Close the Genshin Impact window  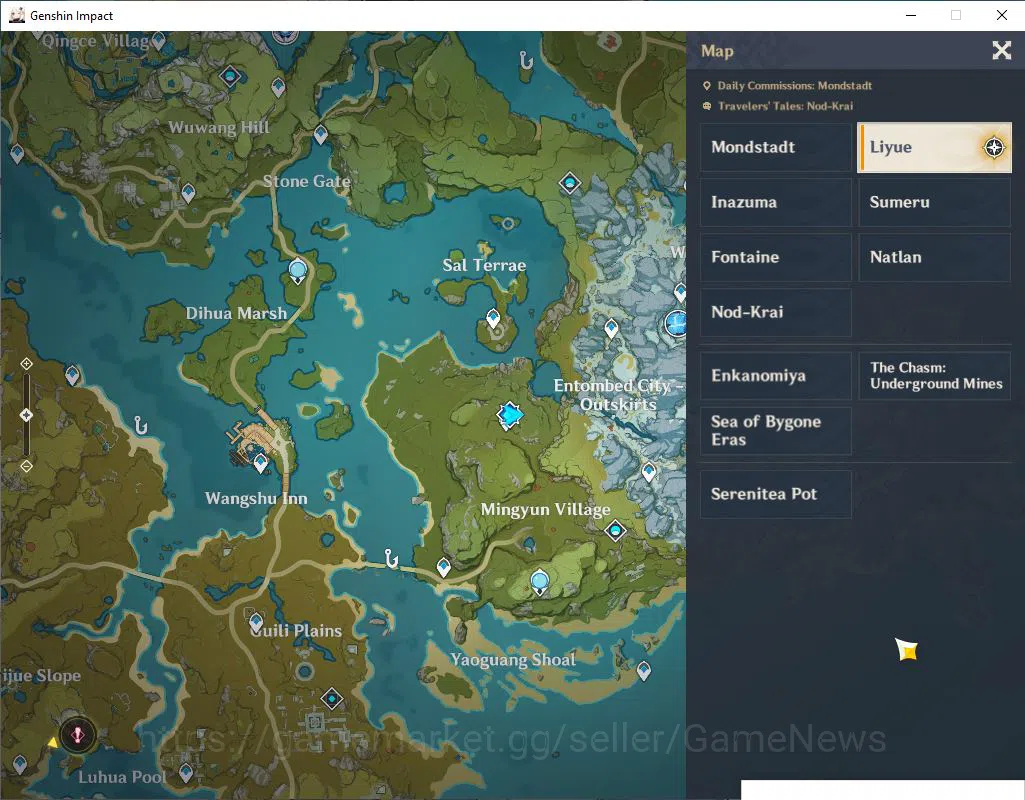(1001, 15)
